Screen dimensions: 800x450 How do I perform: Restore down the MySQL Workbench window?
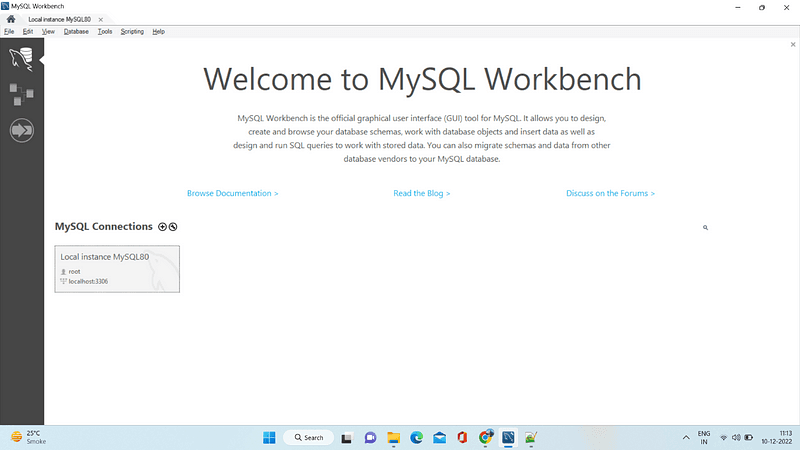point(762,7)
